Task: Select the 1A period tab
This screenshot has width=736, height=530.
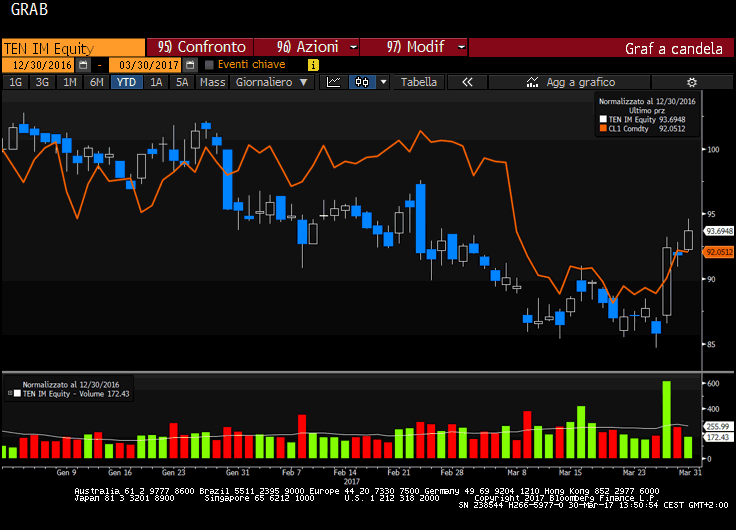Action: pyautogui.click(x=156, y=82)
